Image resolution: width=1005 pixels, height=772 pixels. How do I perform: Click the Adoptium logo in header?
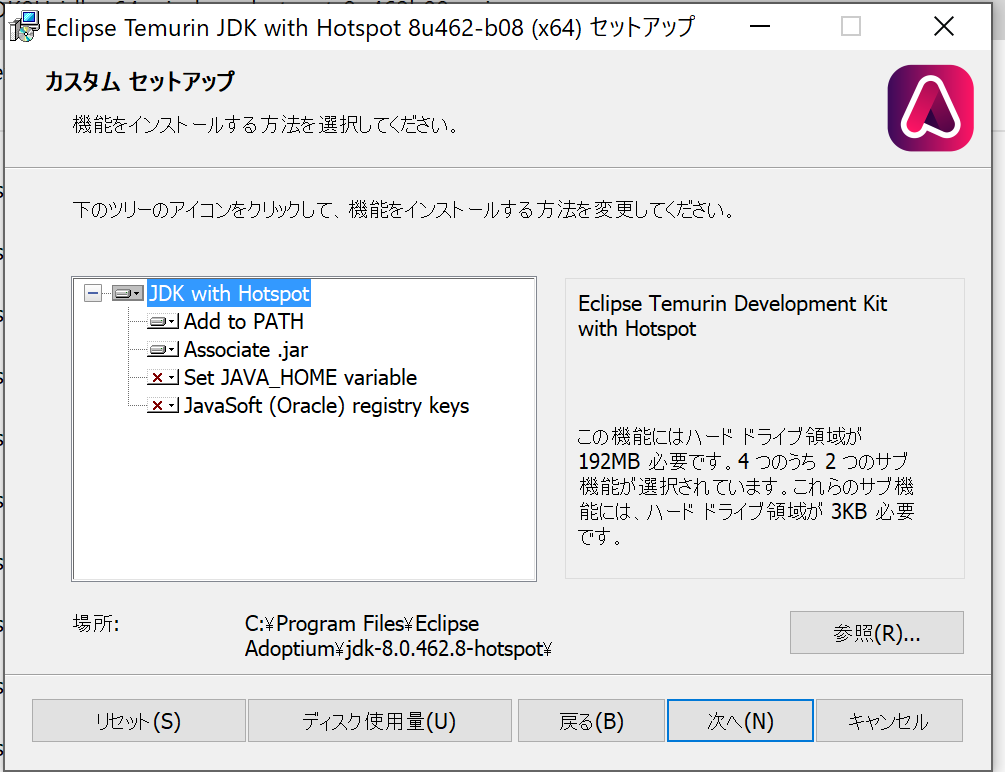(x=931, y=108)
